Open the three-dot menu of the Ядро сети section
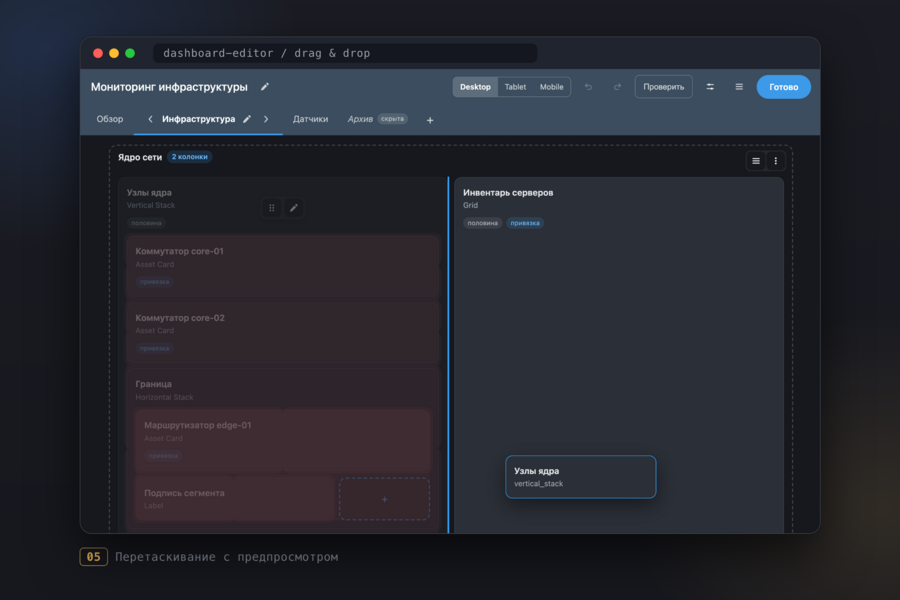Image resolution: width=900 pixels, height=600 pixels. (x=775, y=161)
